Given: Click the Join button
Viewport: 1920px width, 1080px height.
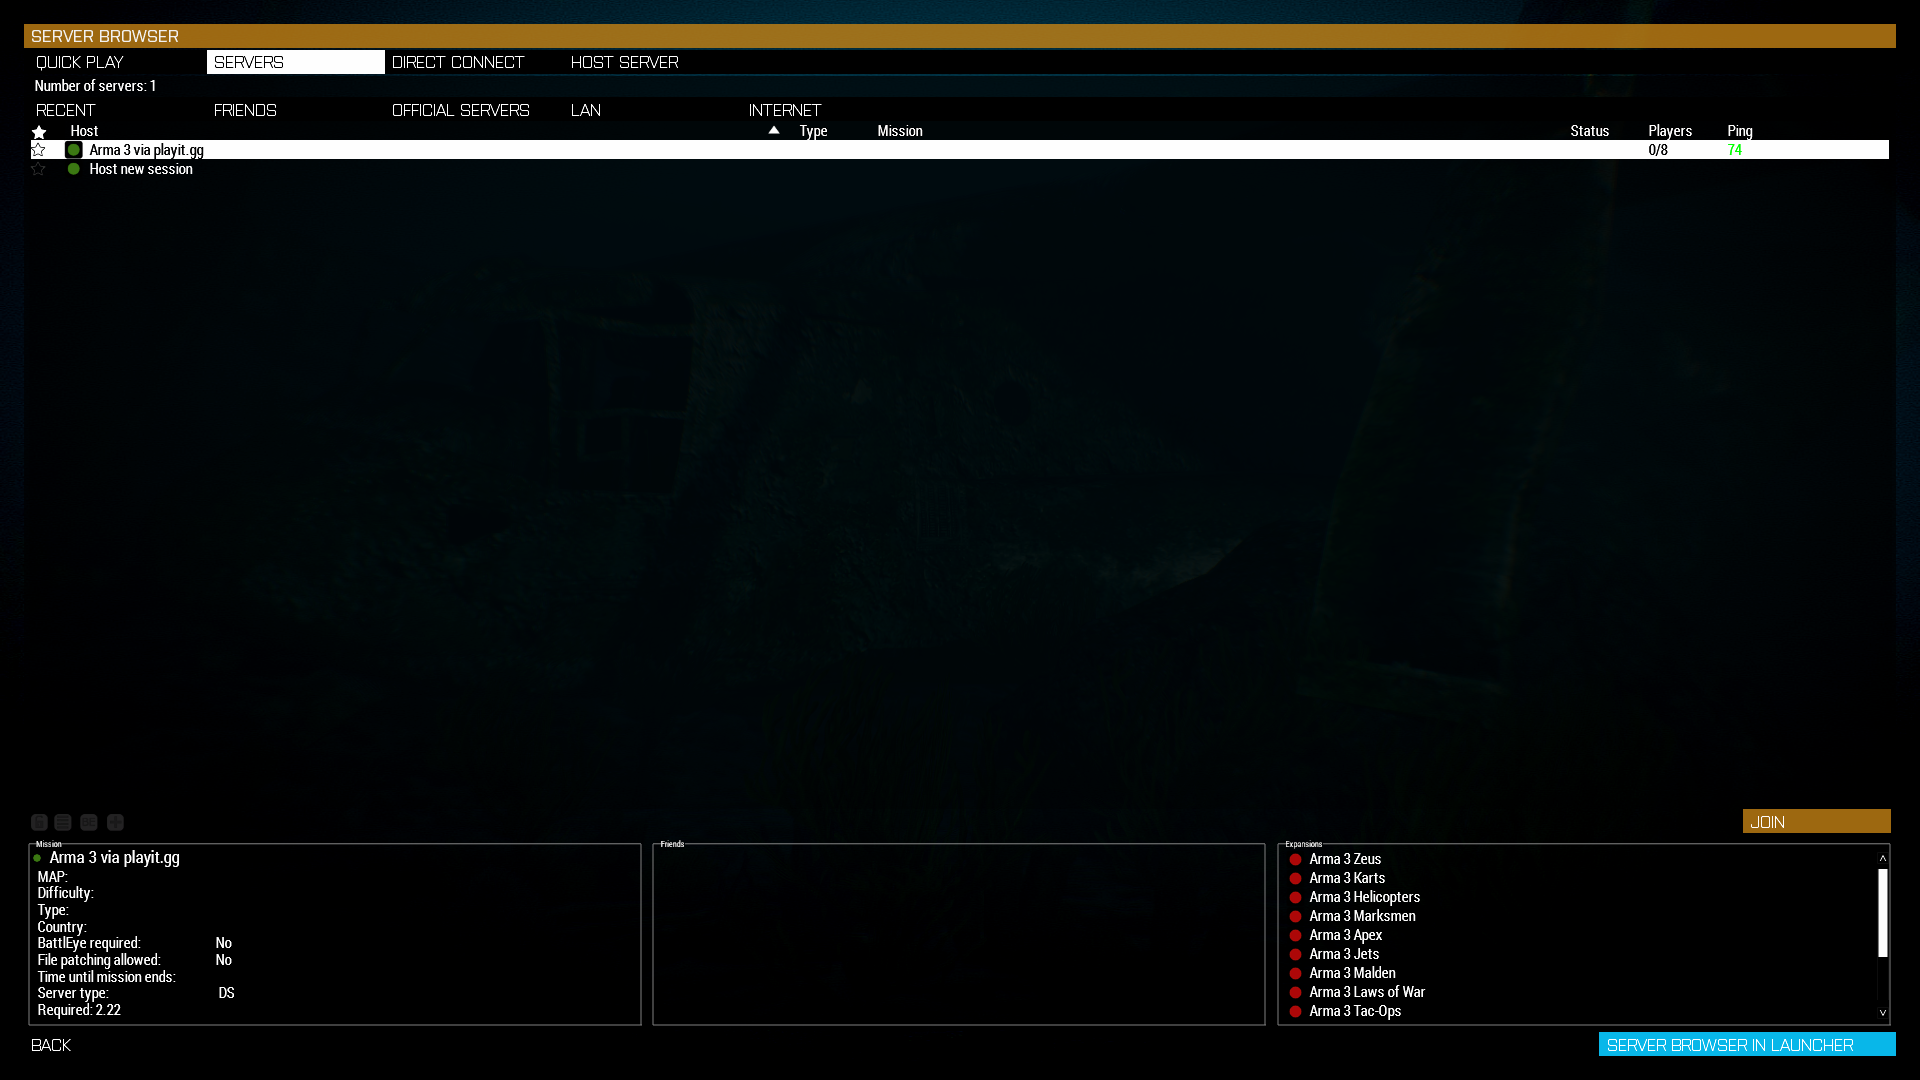Looking at the screenshot, I should pyautogui.click(x=1816, y=822).
